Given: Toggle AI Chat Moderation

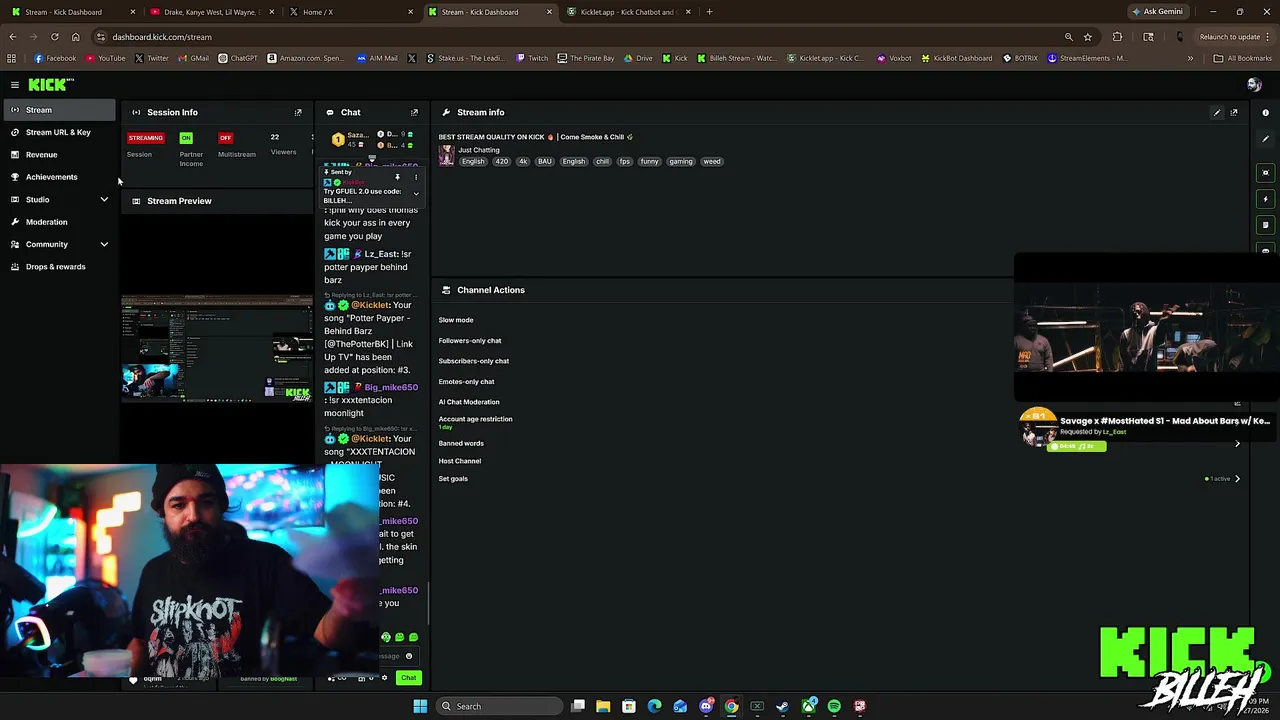Looking at the screenshot, I should pos(469,402).
